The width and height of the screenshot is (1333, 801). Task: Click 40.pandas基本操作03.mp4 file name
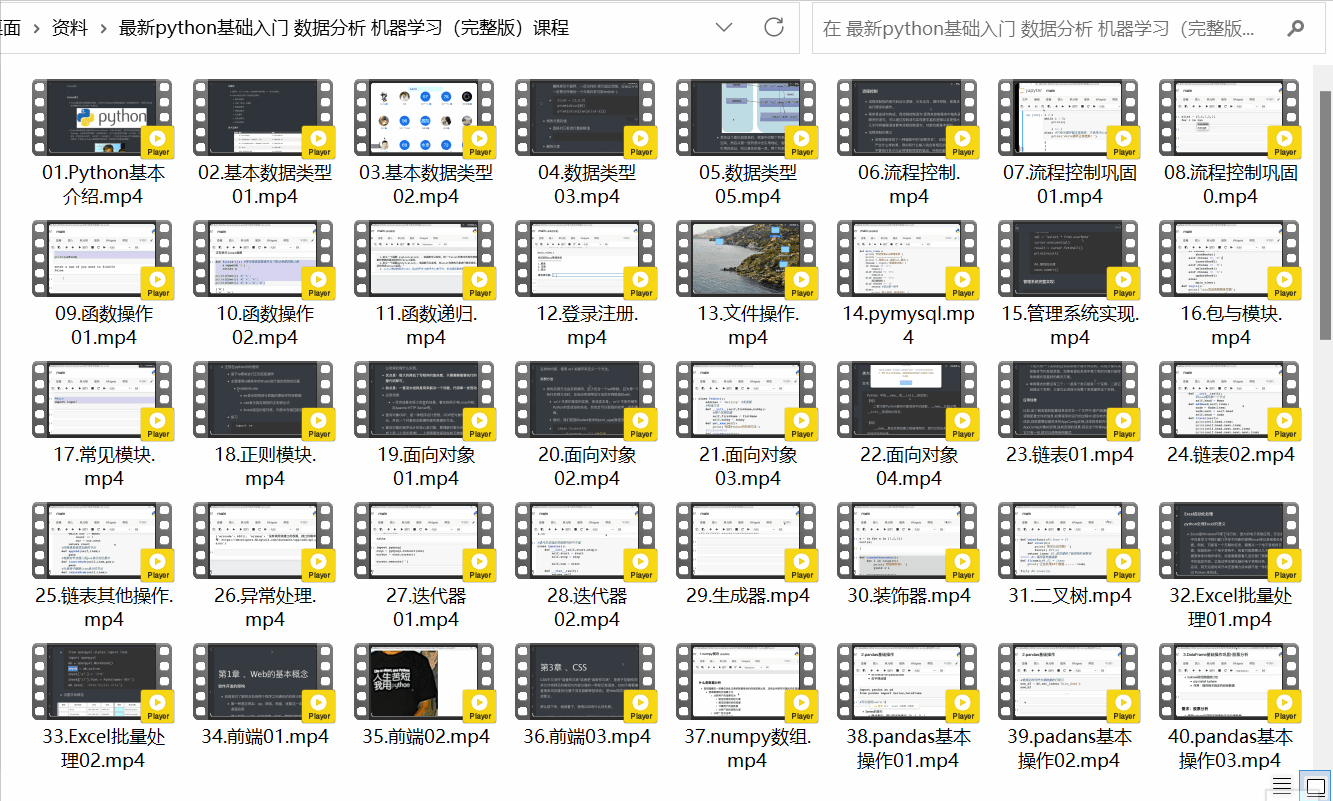[x=1230, y=748]
